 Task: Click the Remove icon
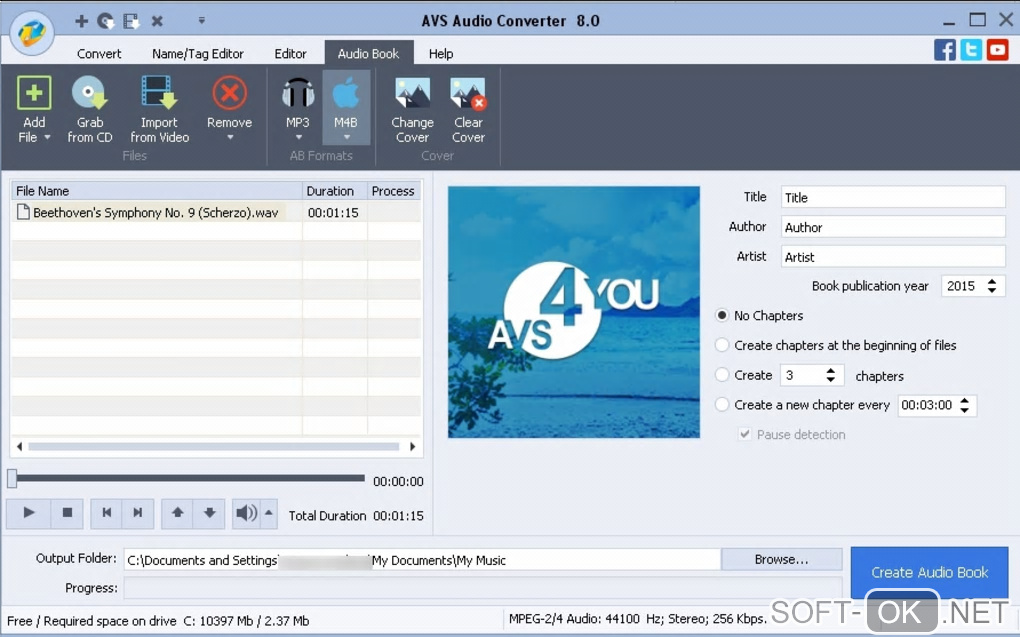(x=230, y=92)
